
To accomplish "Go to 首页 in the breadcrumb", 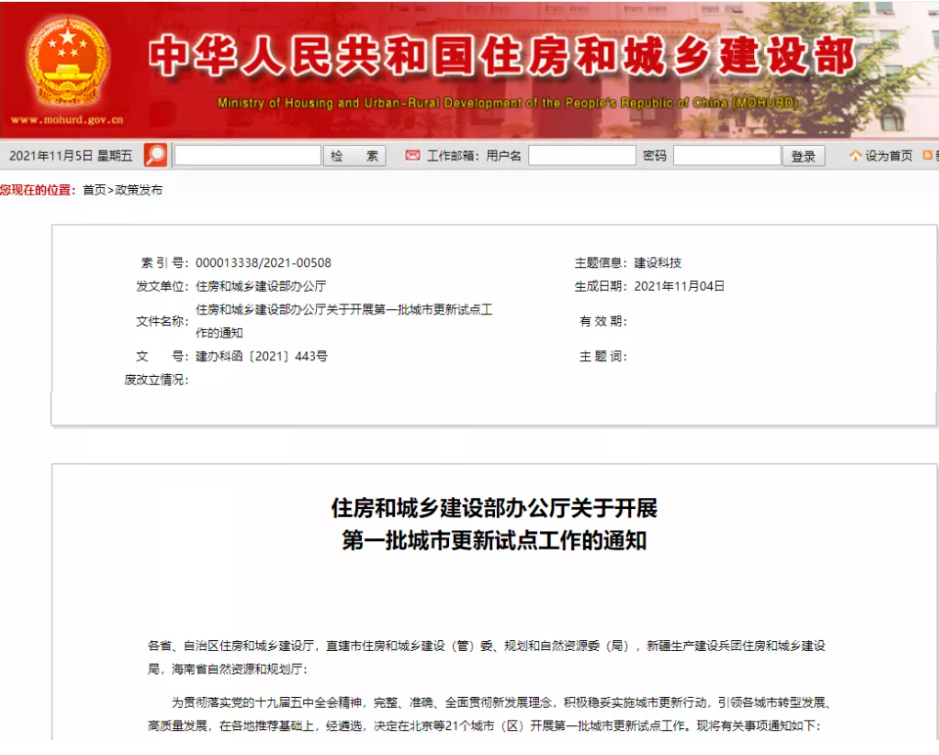I will (94, 190).
